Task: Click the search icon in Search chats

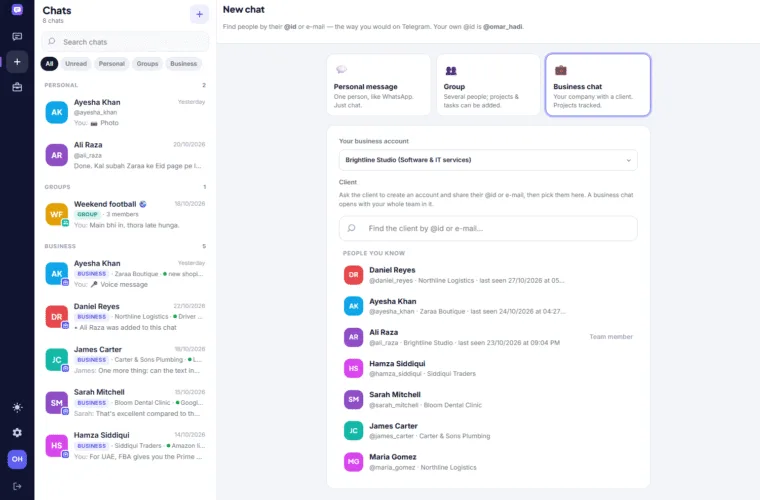Action: click(x=52, y=42)
